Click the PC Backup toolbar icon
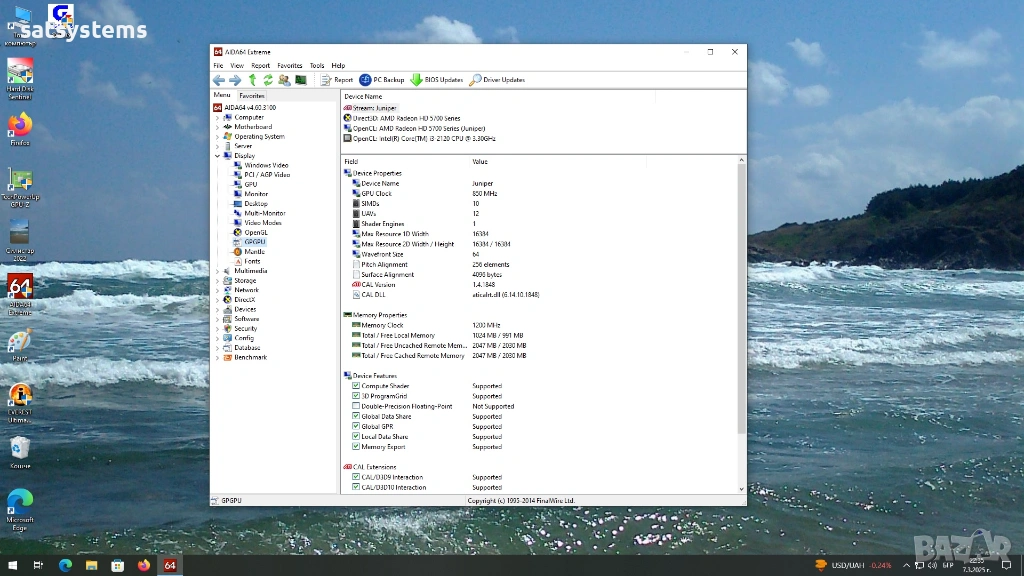The width and height of the screenshot is (1024, 576). (365, 80)
